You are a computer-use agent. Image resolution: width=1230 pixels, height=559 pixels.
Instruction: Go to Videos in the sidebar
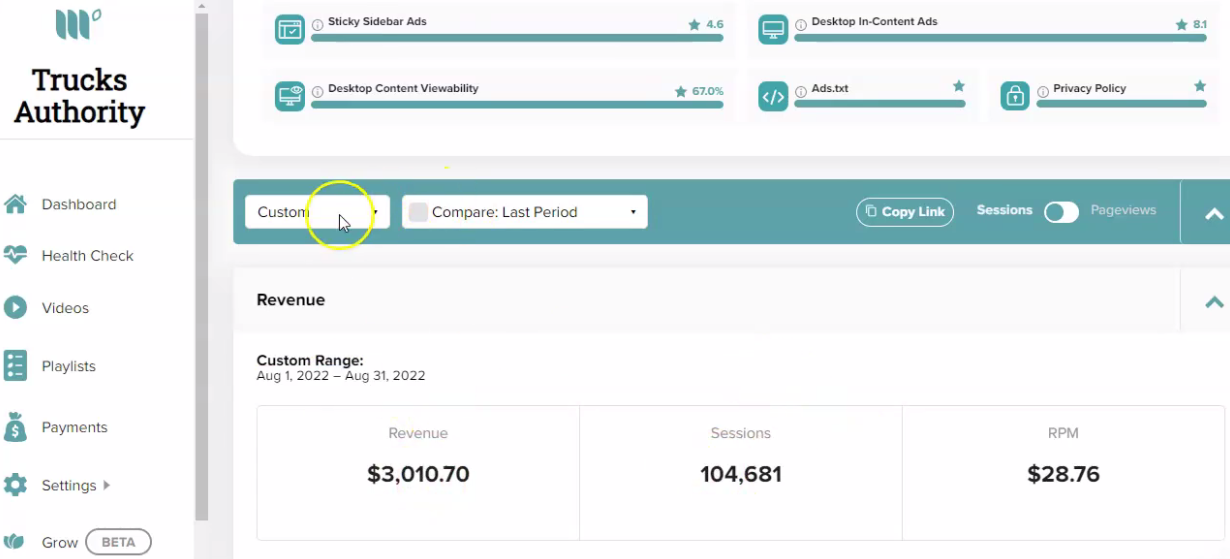(x=65, y=308)
